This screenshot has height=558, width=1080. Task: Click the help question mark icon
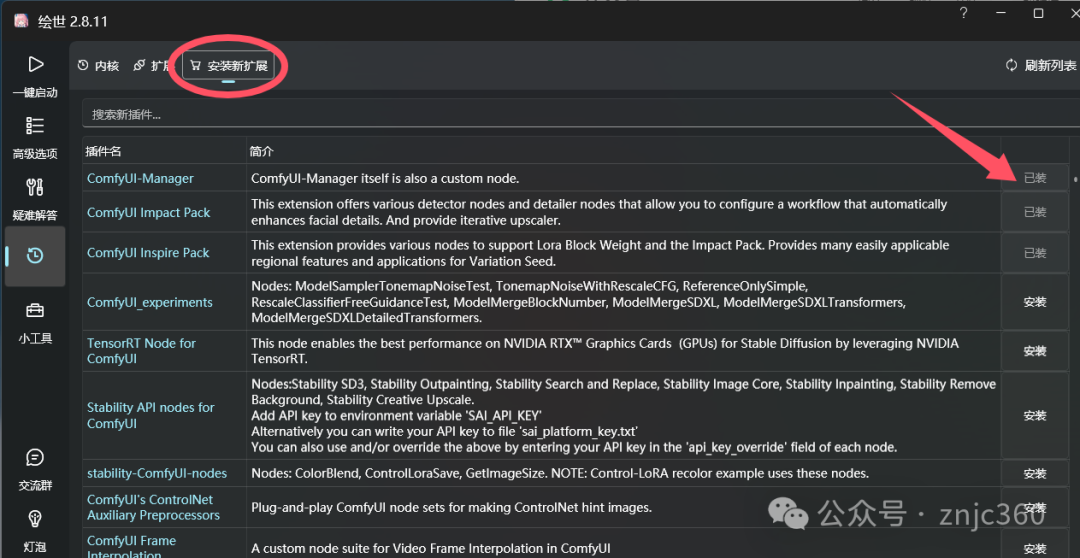[964, 13]
